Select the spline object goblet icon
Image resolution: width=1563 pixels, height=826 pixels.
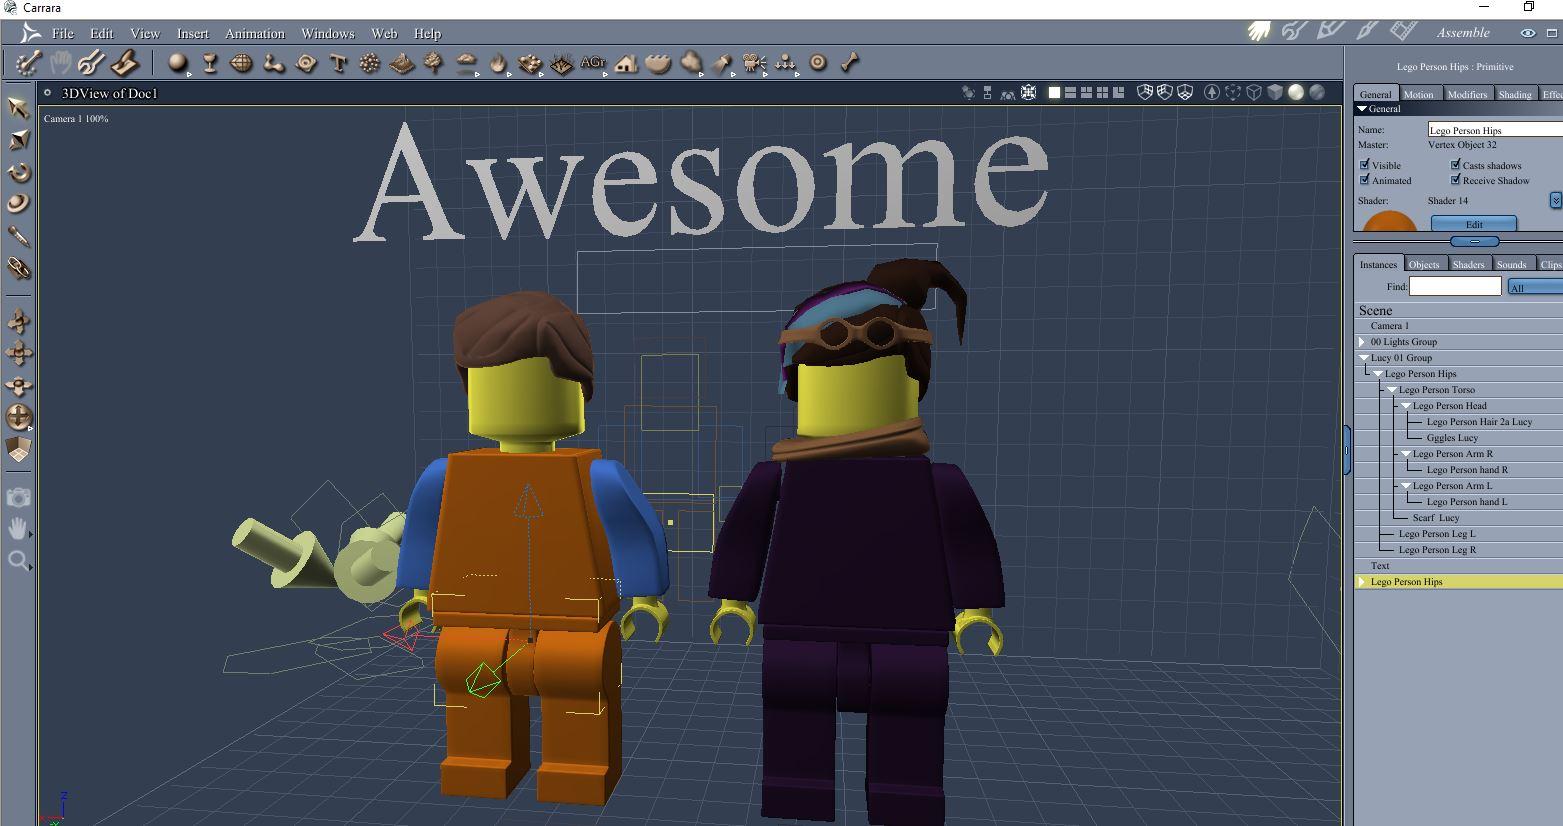[210, 63]
